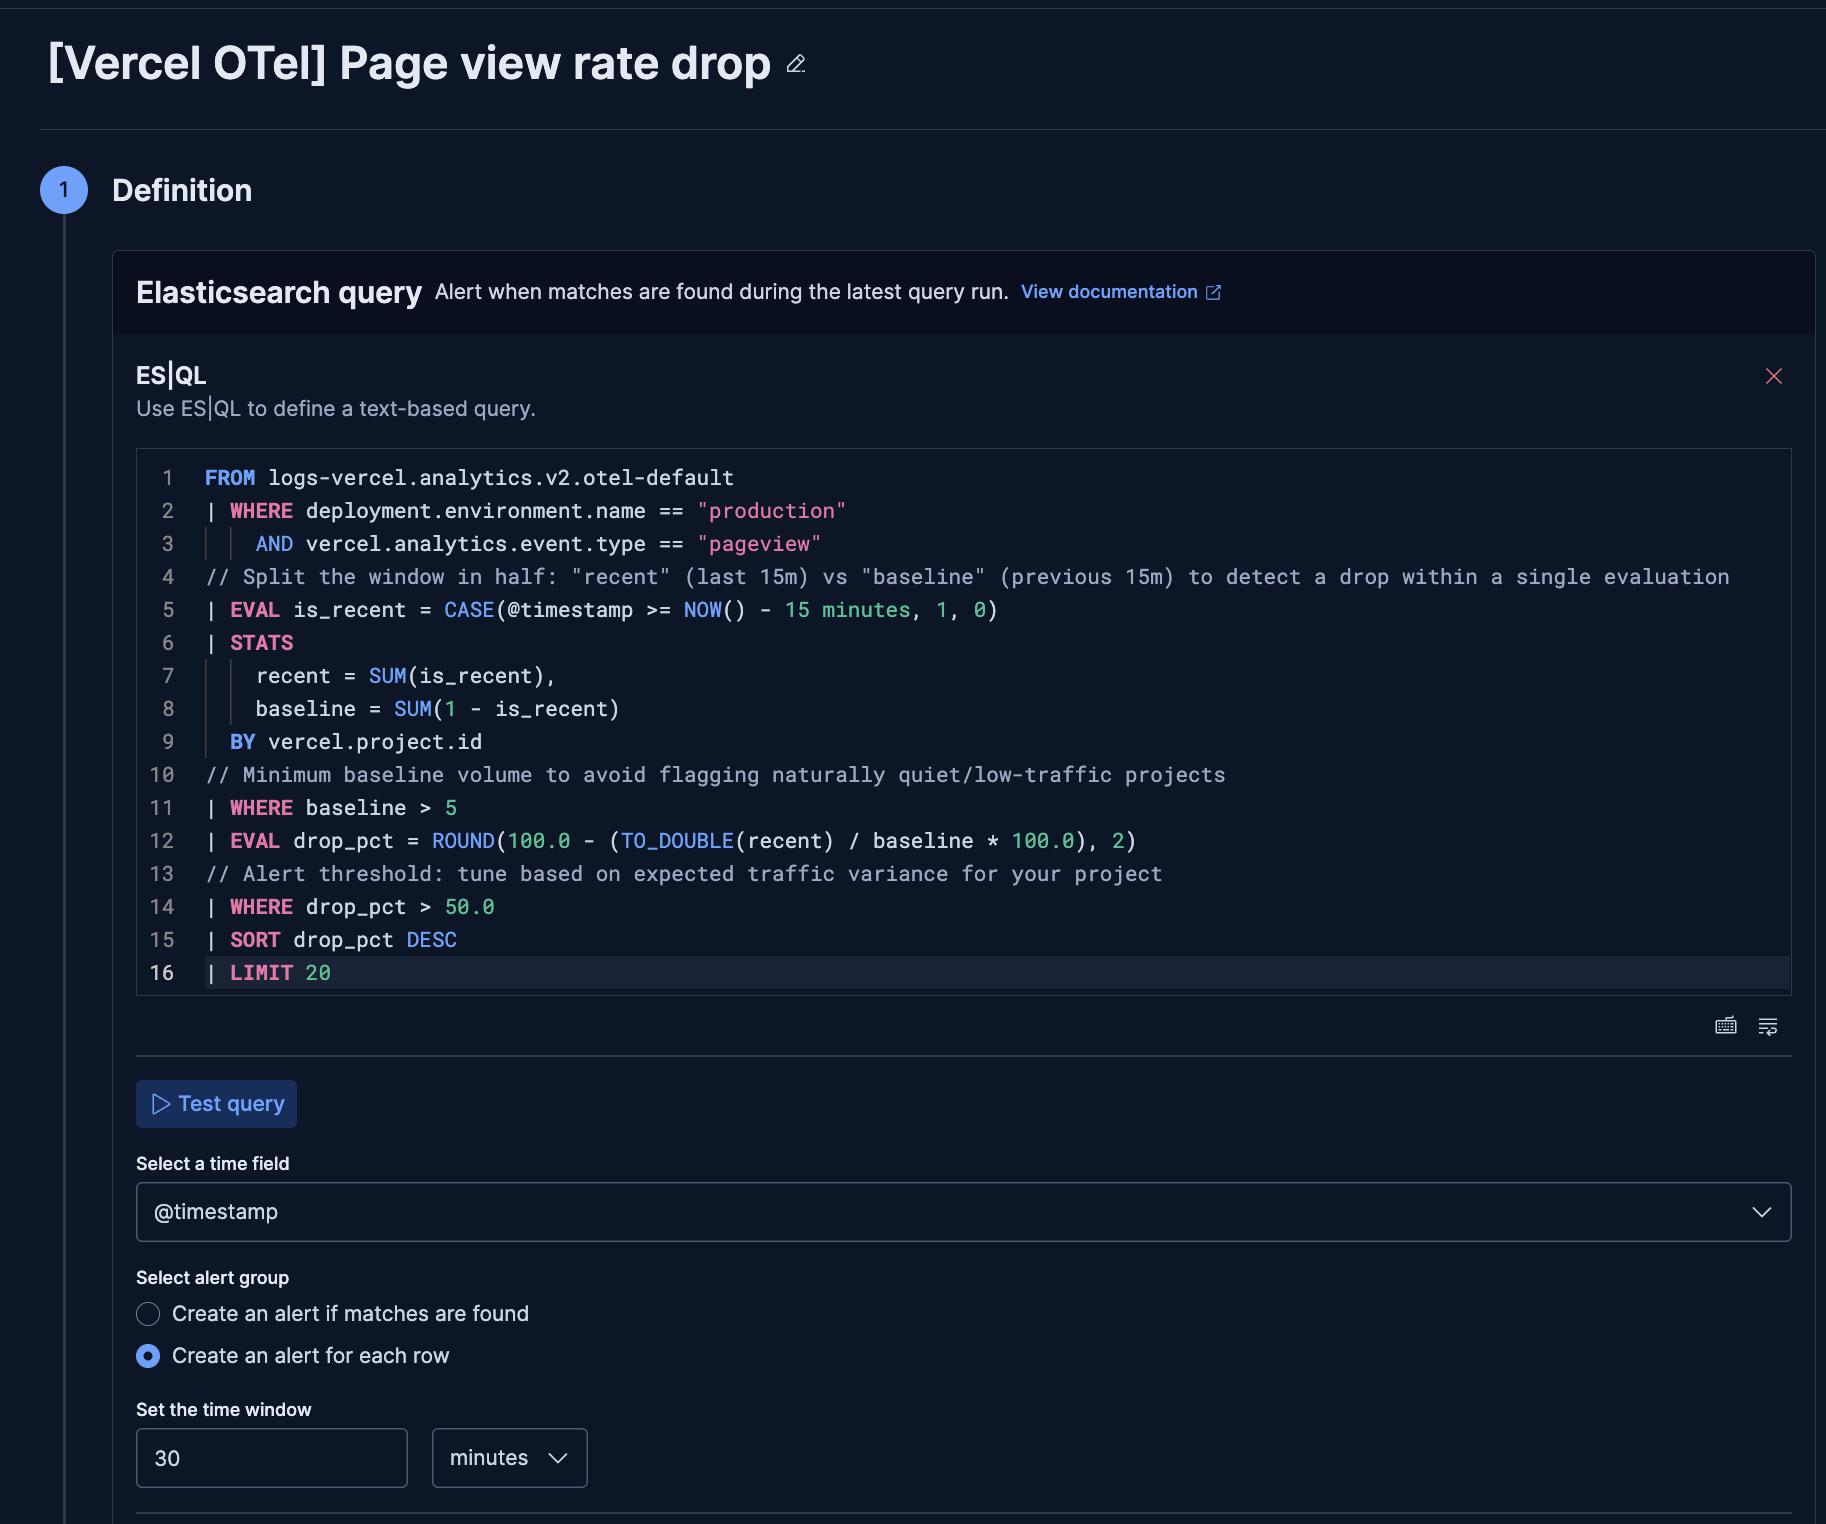Image resolution: width=1826 pixels, height=1524 pixels.
Task: Open the external link icon beside View documentation
Action: pyautogui.click(x=1213, y=292)
